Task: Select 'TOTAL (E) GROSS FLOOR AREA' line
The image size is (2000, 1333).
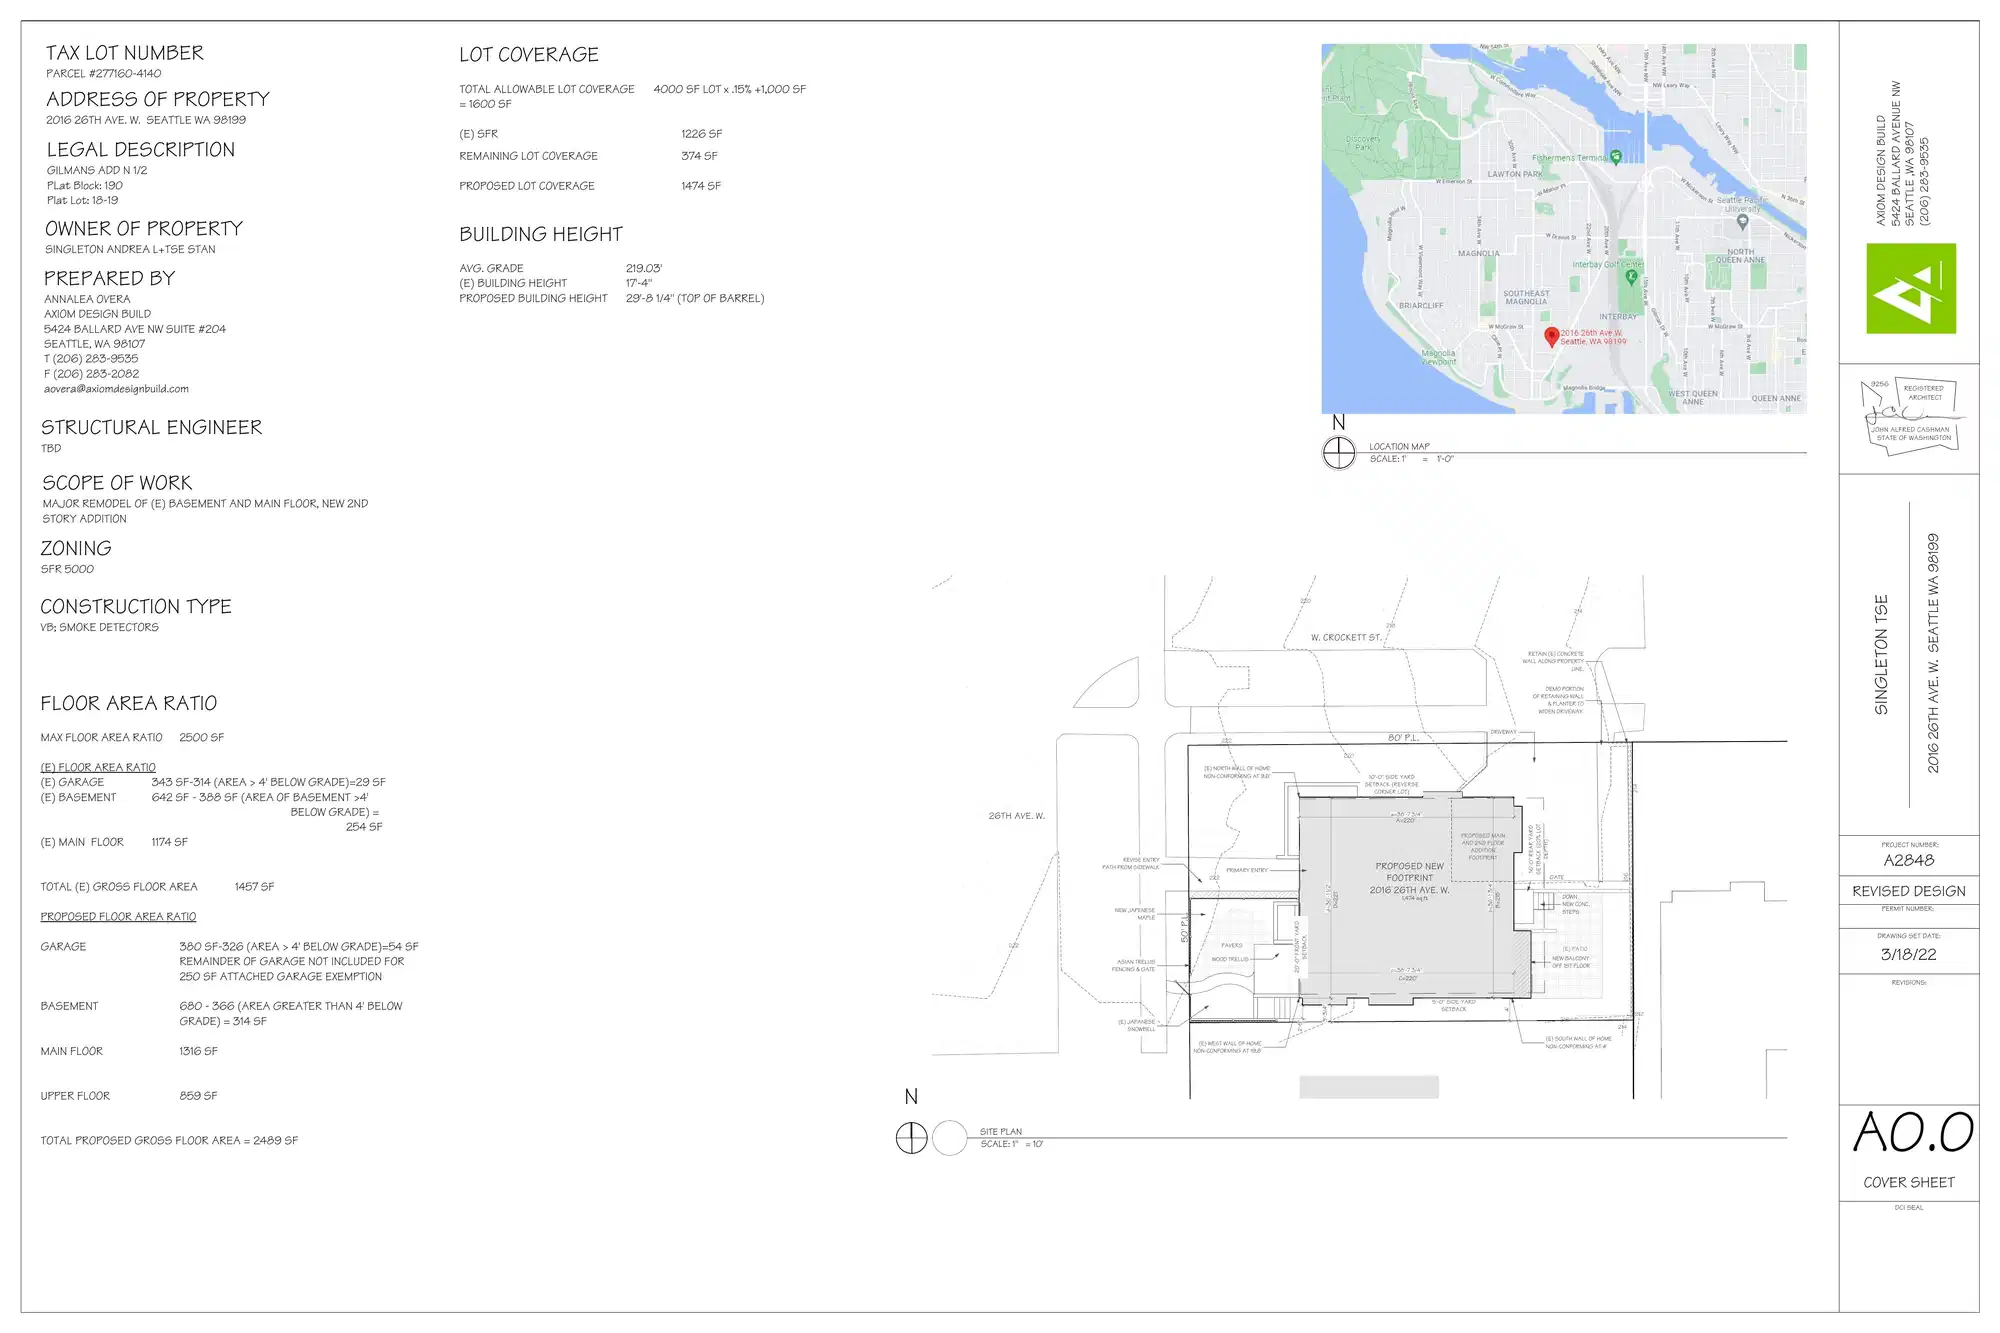Action: pyautogui.click(x=157, y=887)
